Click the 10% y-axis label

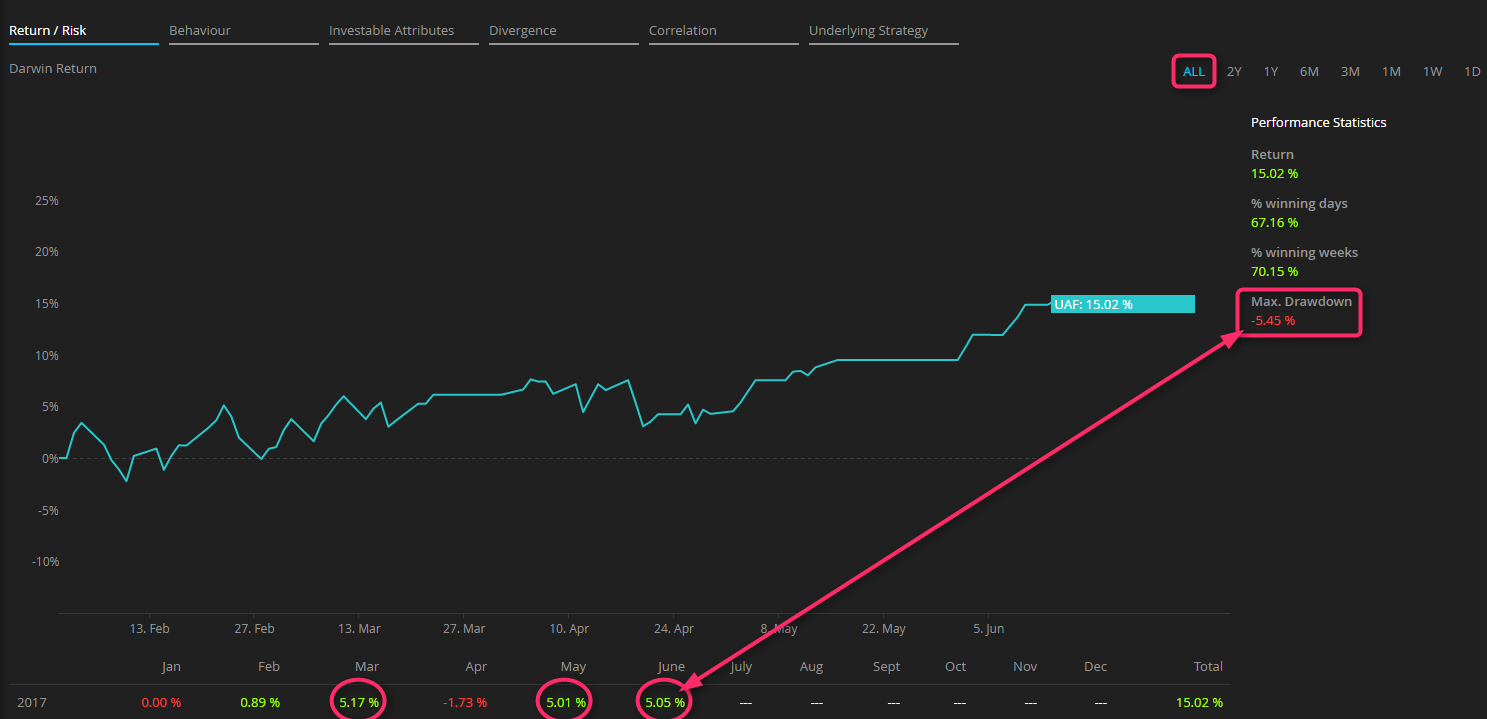[46, 355]
